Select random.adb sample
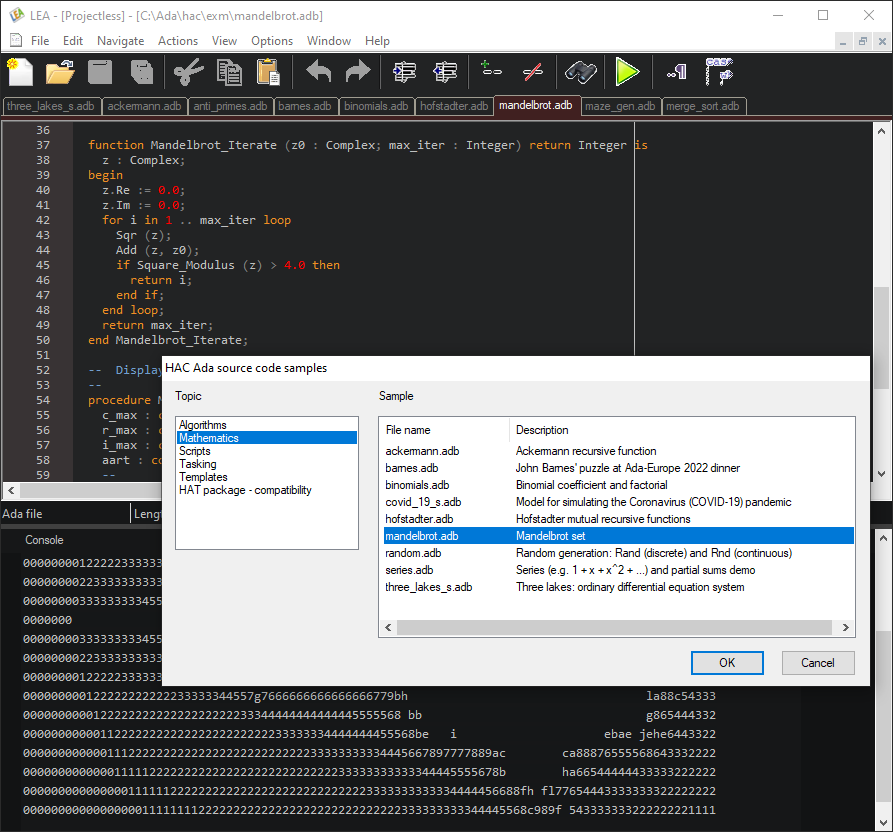This screenshot has width=893, height=832. (x=618, y=554)
